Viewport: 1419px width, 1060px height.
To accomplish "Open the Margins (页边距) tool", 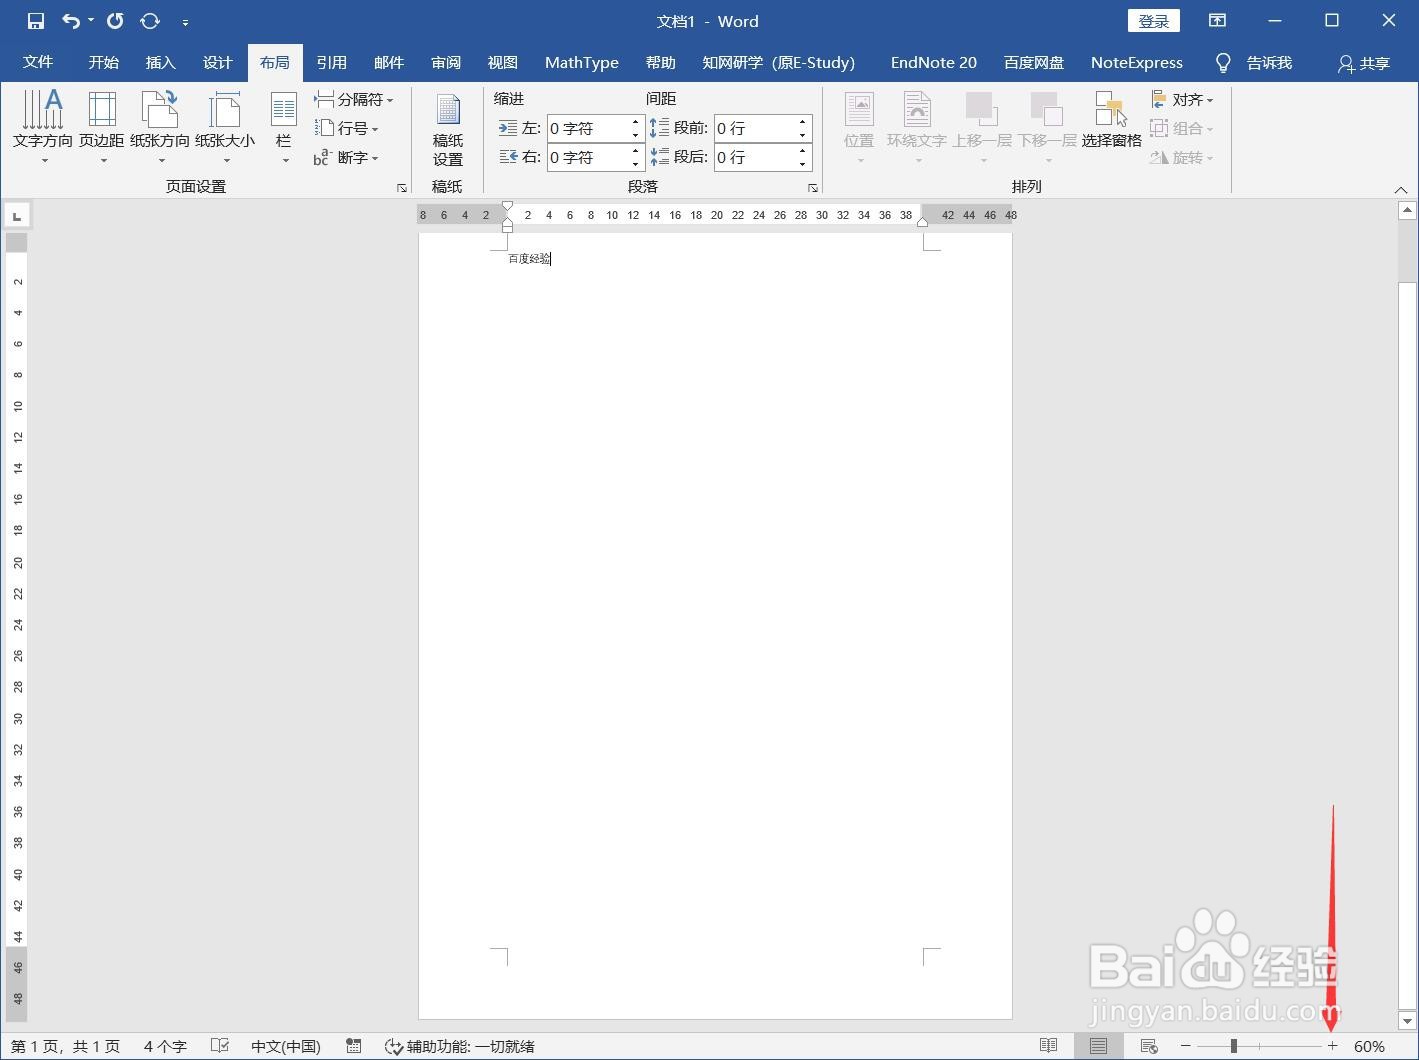I will click(x=102, y=127).
